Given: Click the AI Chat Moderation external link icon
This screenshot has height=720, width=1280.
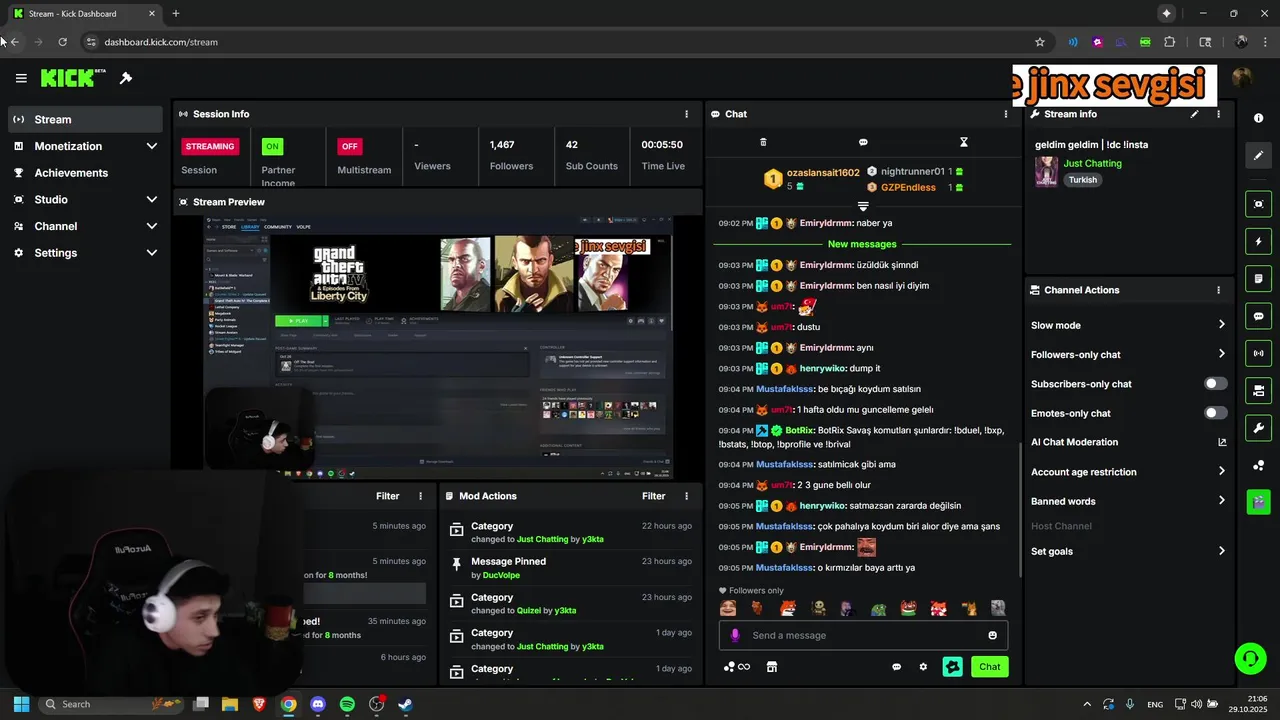Looking at the screenshot, I should pyautogui.click(x=1222, y=442).
